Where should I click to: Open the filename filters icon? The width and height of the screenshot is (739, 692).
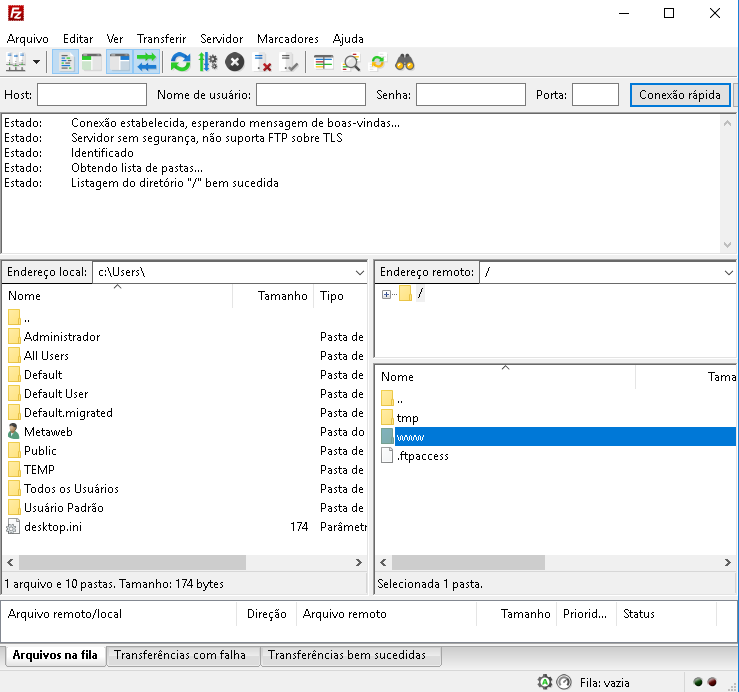323,62
